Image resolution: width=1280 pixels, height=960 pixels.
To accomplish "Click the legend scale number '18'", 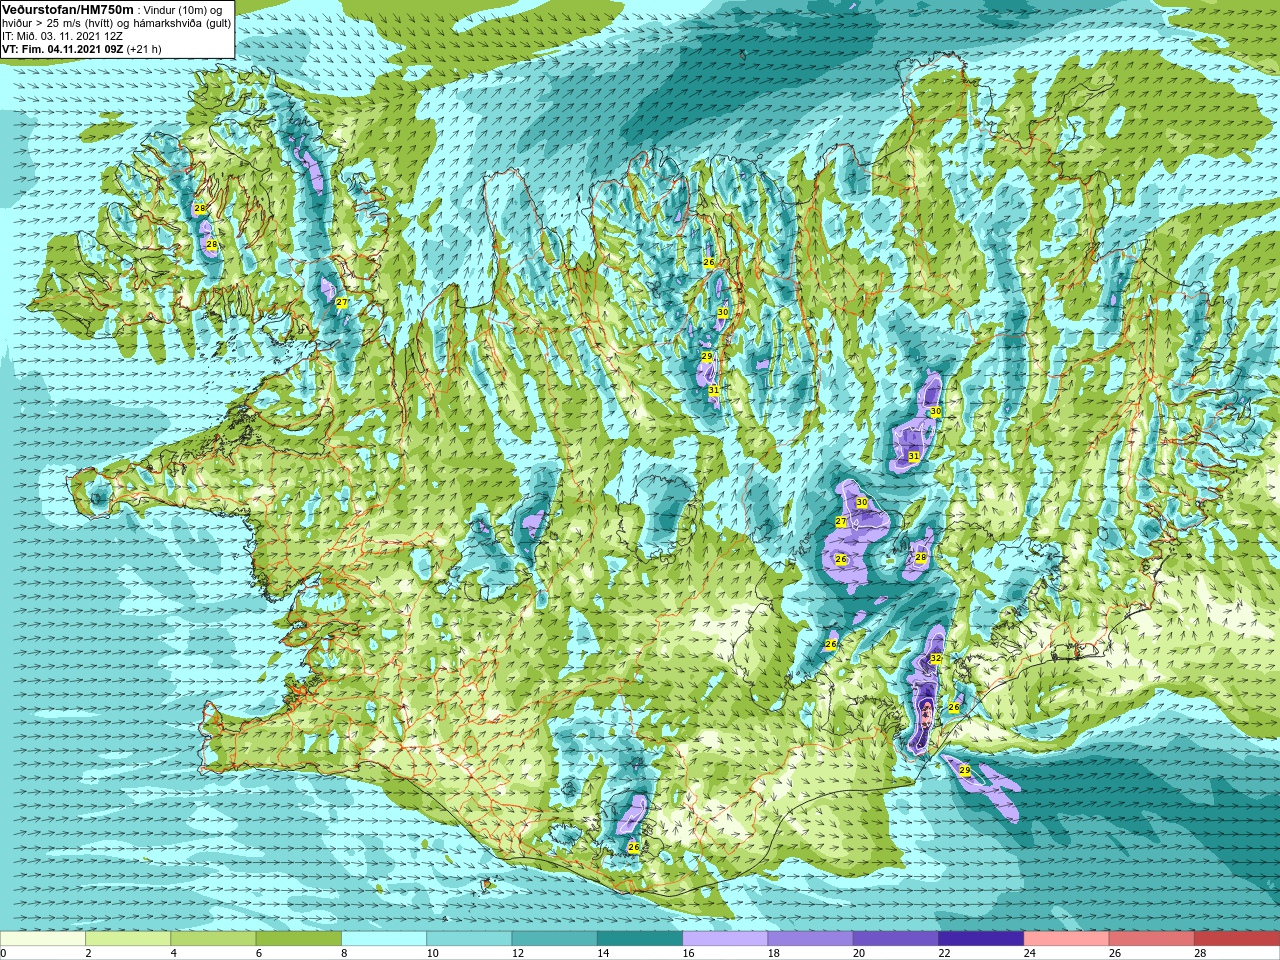I will click(x=774, y=953).
